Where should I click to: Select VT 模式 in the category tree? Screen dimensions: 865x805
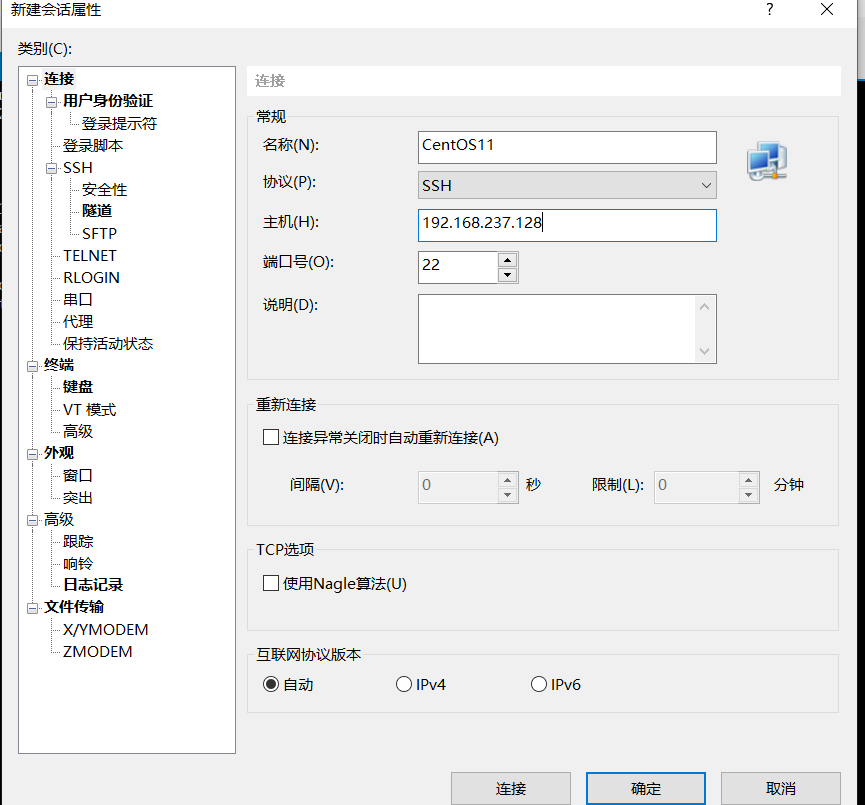pos(89,410)
